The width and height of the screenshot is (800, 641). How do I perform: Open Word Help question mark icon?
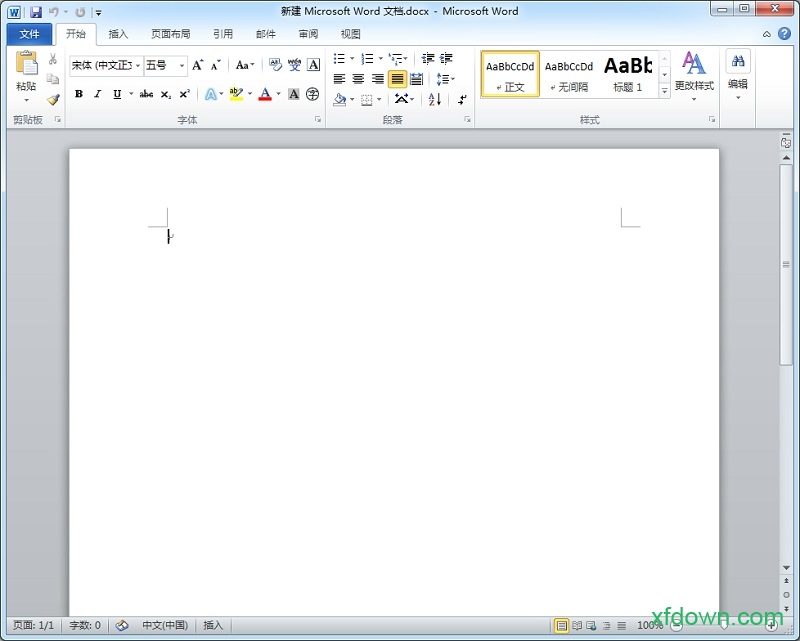pyautogui.click(x=785, y=34)
